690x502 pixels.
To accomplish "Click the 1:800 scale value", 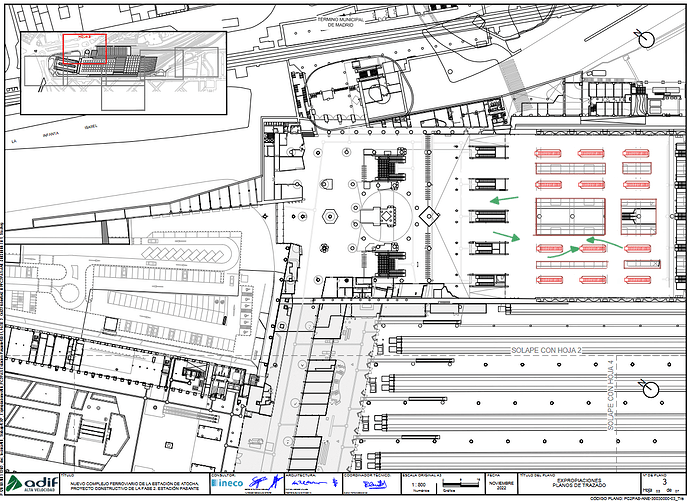I will [418, 485].
